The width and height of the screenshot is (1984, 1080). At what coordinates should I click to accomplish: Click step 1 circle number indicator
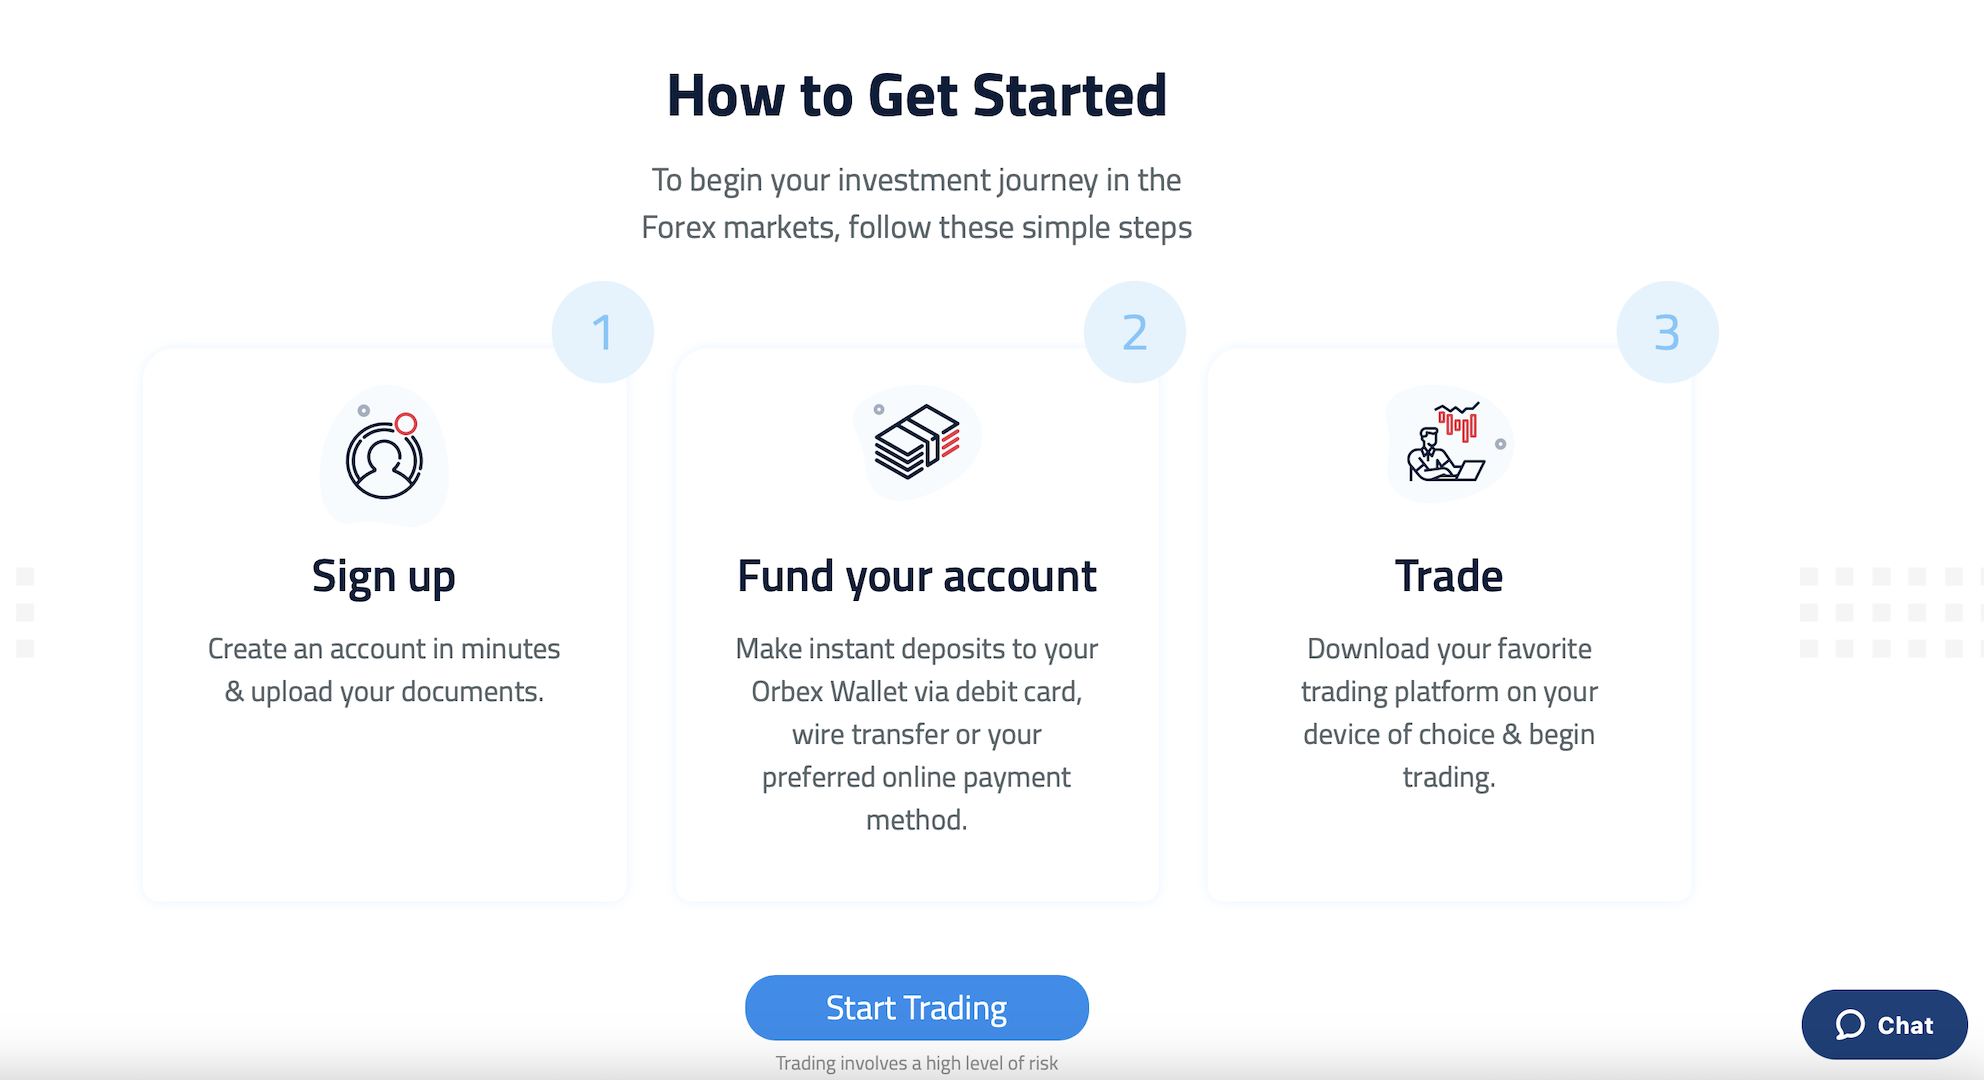[x=601, y=329]
